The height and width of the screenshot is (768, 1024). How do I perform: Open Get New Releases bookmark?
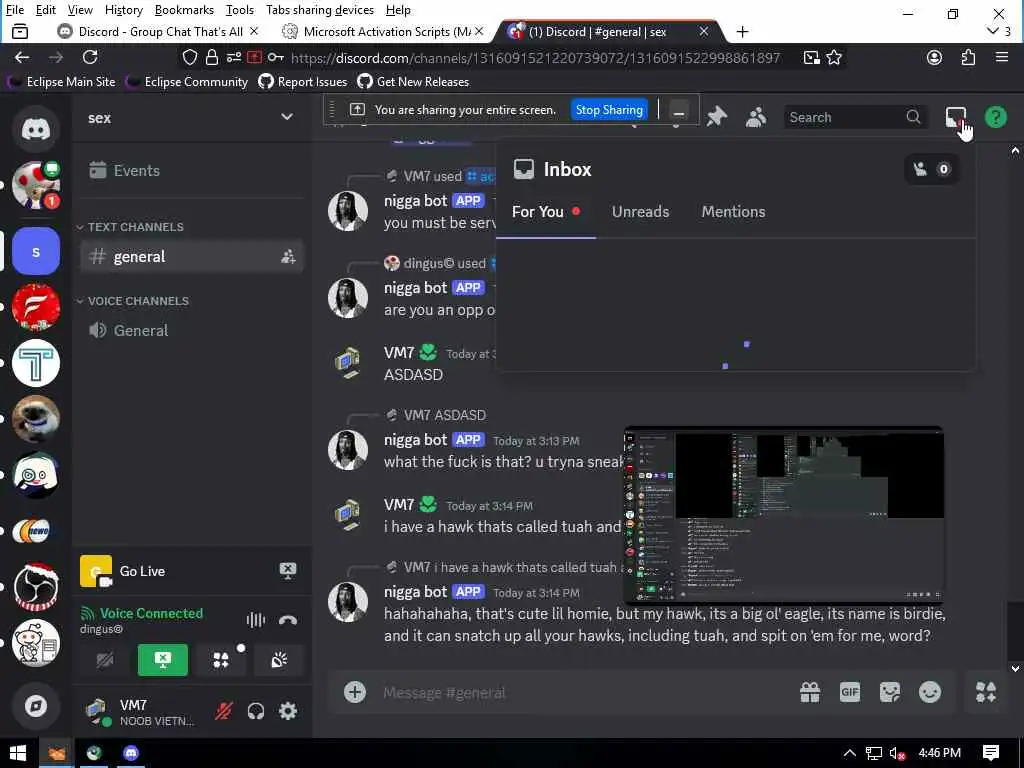coord(413,82)
